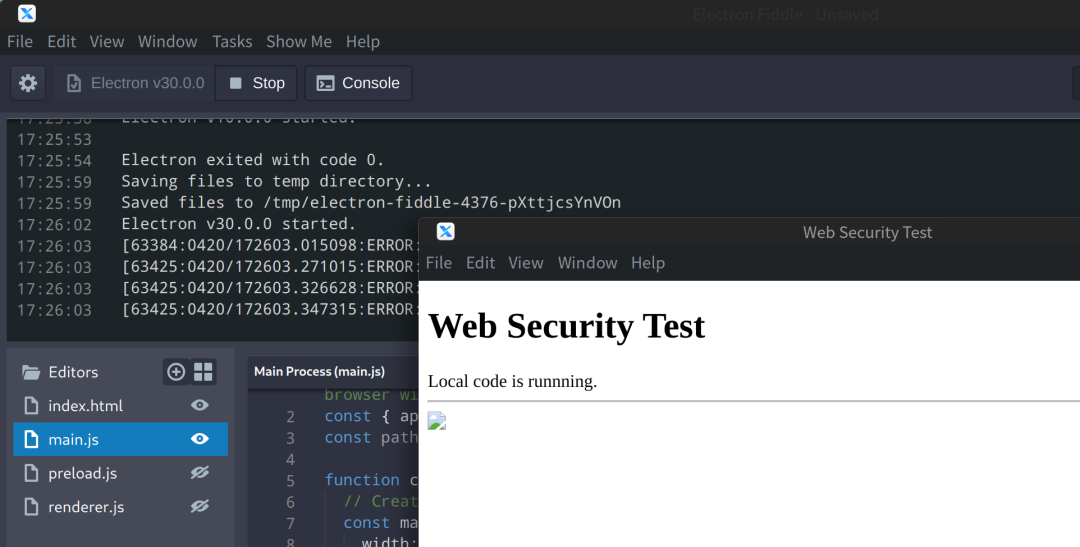Image resolution: width=1080 pixels, height=547 pixels.
Task: Click the 172603.326628 error console line
Action: tap(270, 288)
